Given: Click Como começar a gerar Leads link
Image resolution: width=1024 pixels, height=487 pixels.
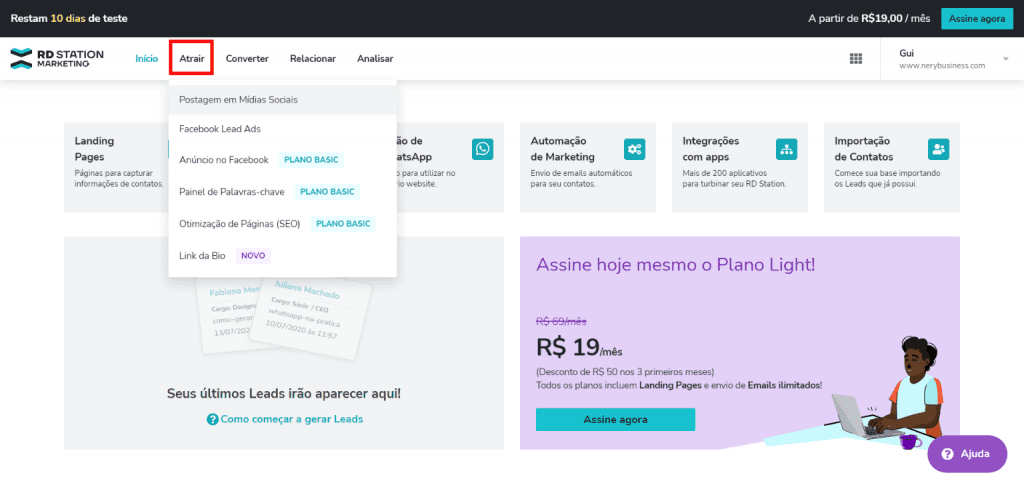Looking at the screenshot, I should tap(291, 419).
